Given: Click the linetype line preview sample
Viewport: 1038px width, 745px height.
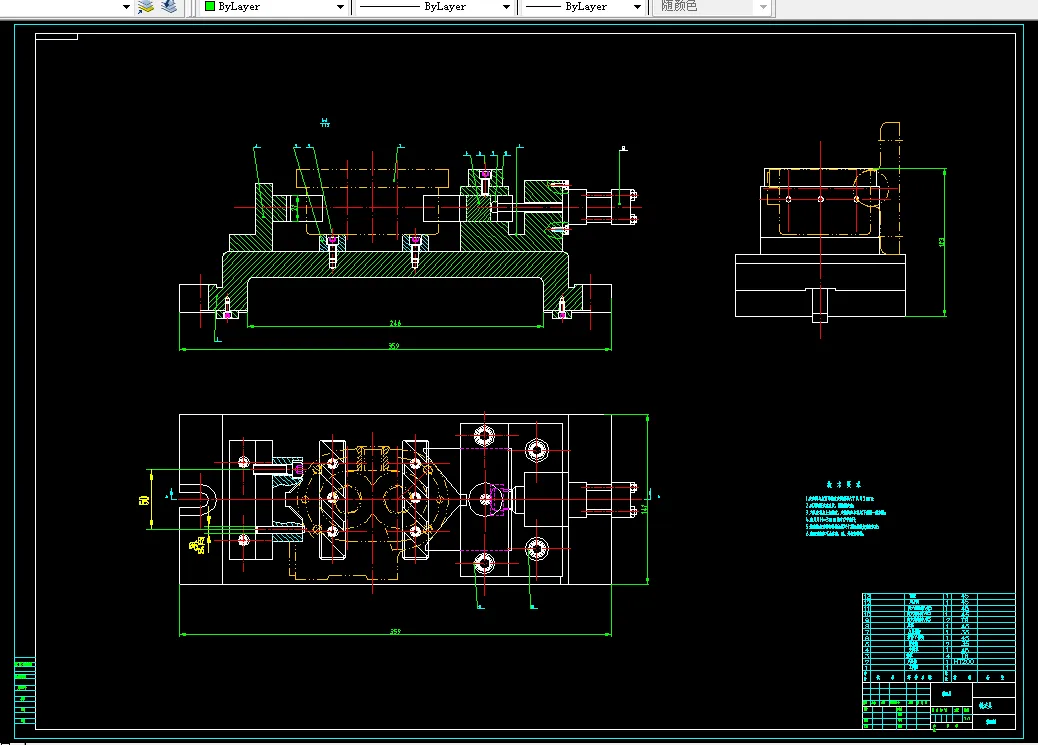Looking at the screenshot, I should coord(389,6).
